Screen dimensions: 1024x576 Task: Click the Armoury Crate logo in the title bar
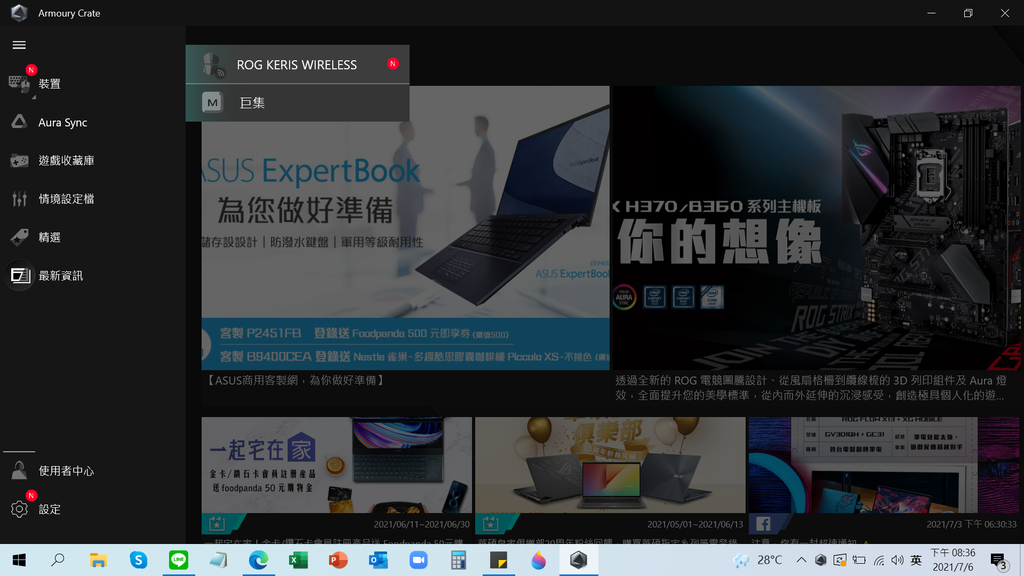pos(19,12)
